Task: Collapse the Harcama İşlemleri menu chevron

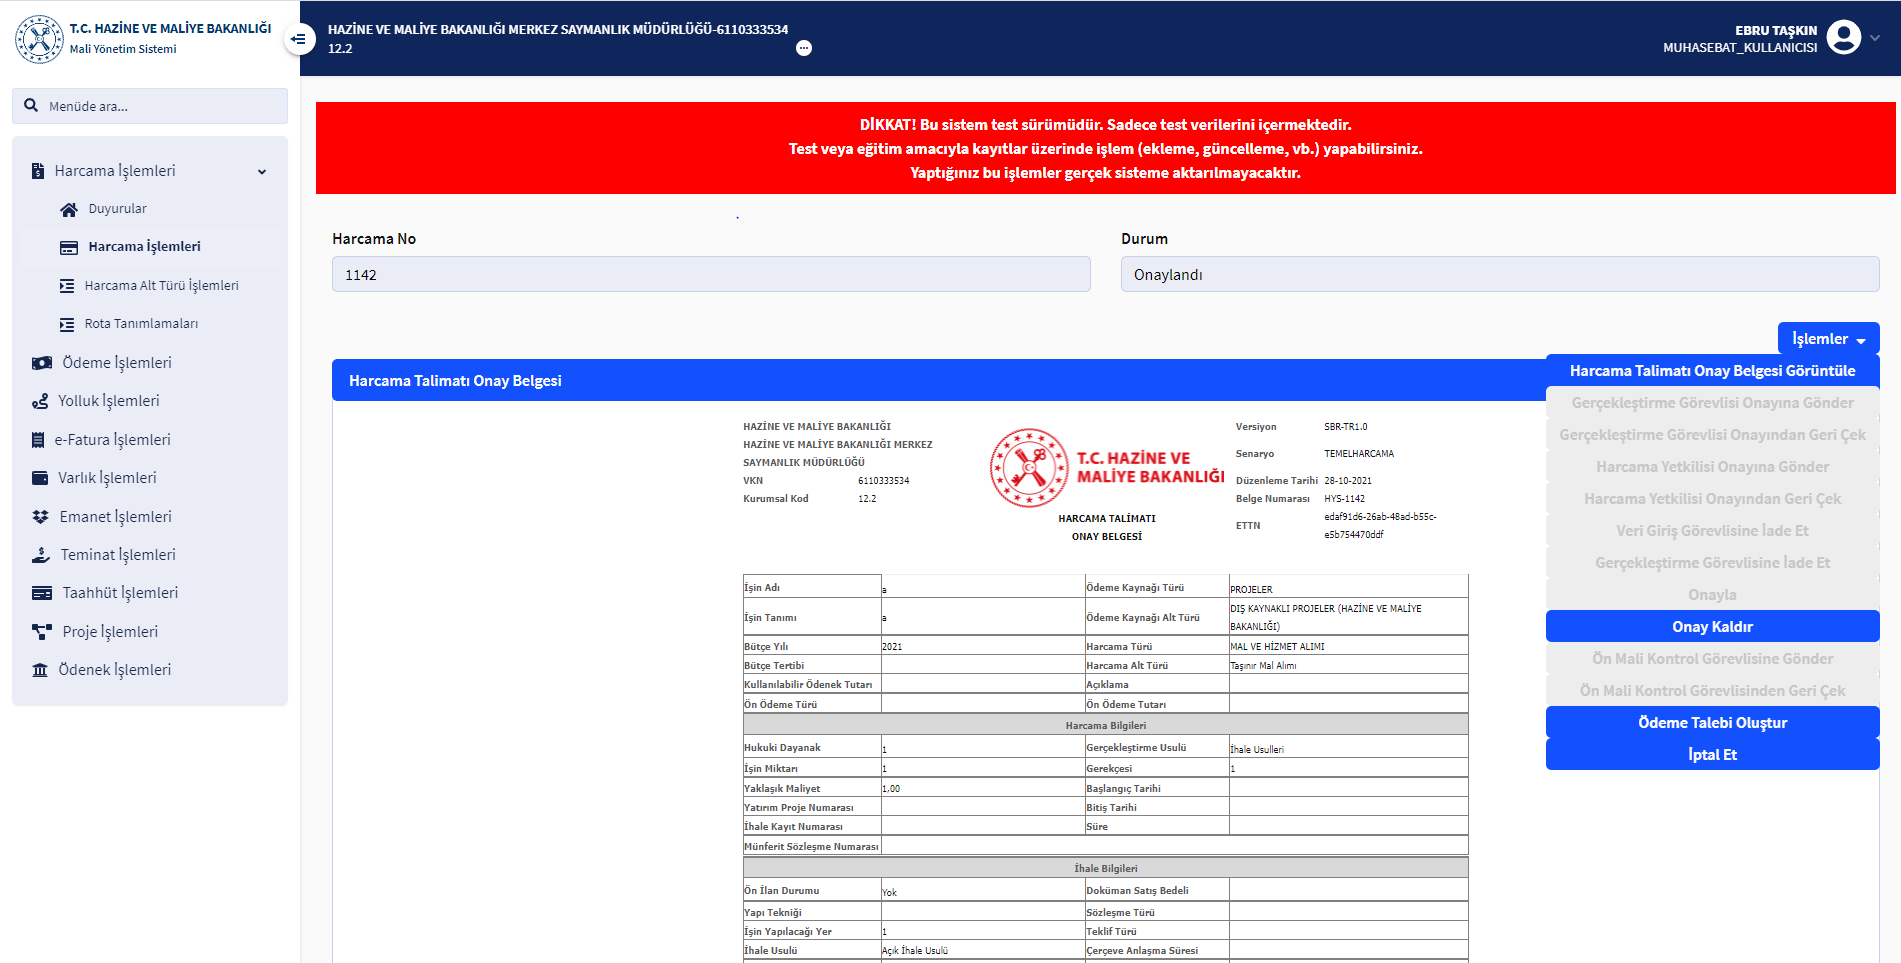Action: coord(262,171)
